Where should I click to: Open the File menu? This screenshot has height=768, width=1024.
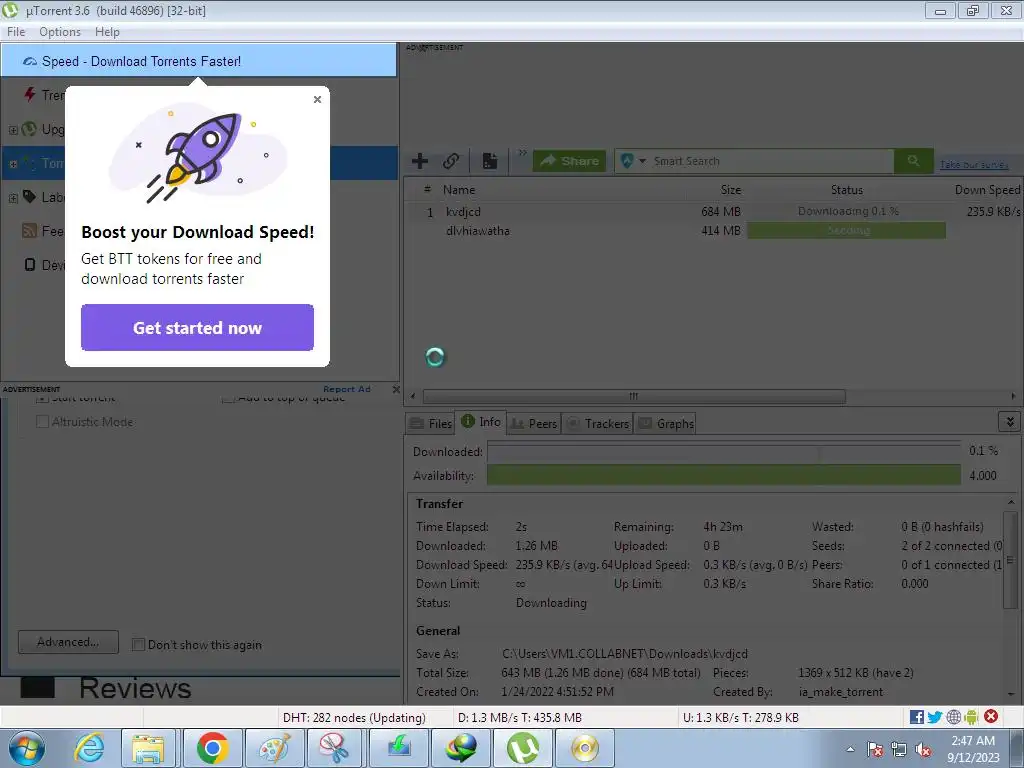coord(16,31)
